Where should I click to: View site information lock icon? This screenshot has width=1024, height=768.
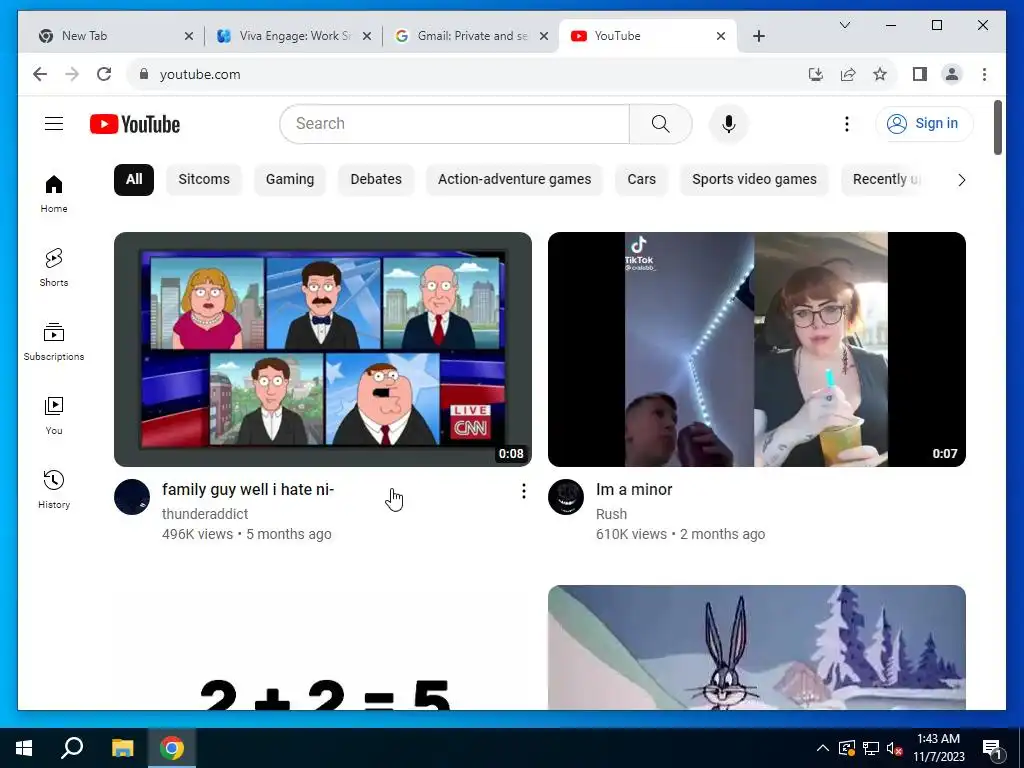tap(144, 74)
